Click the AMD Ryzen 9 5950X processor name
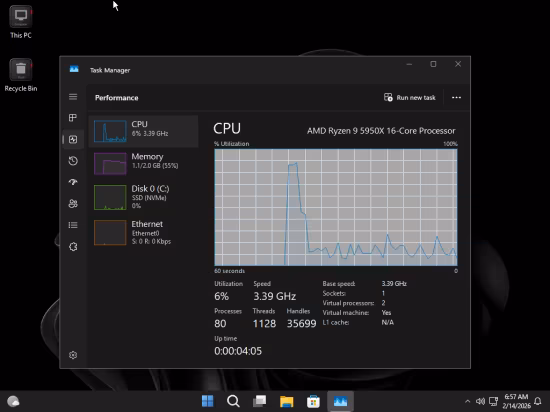The height and width of the screenshot is (412, 550). pyautogui.click(x=381, y=131)
